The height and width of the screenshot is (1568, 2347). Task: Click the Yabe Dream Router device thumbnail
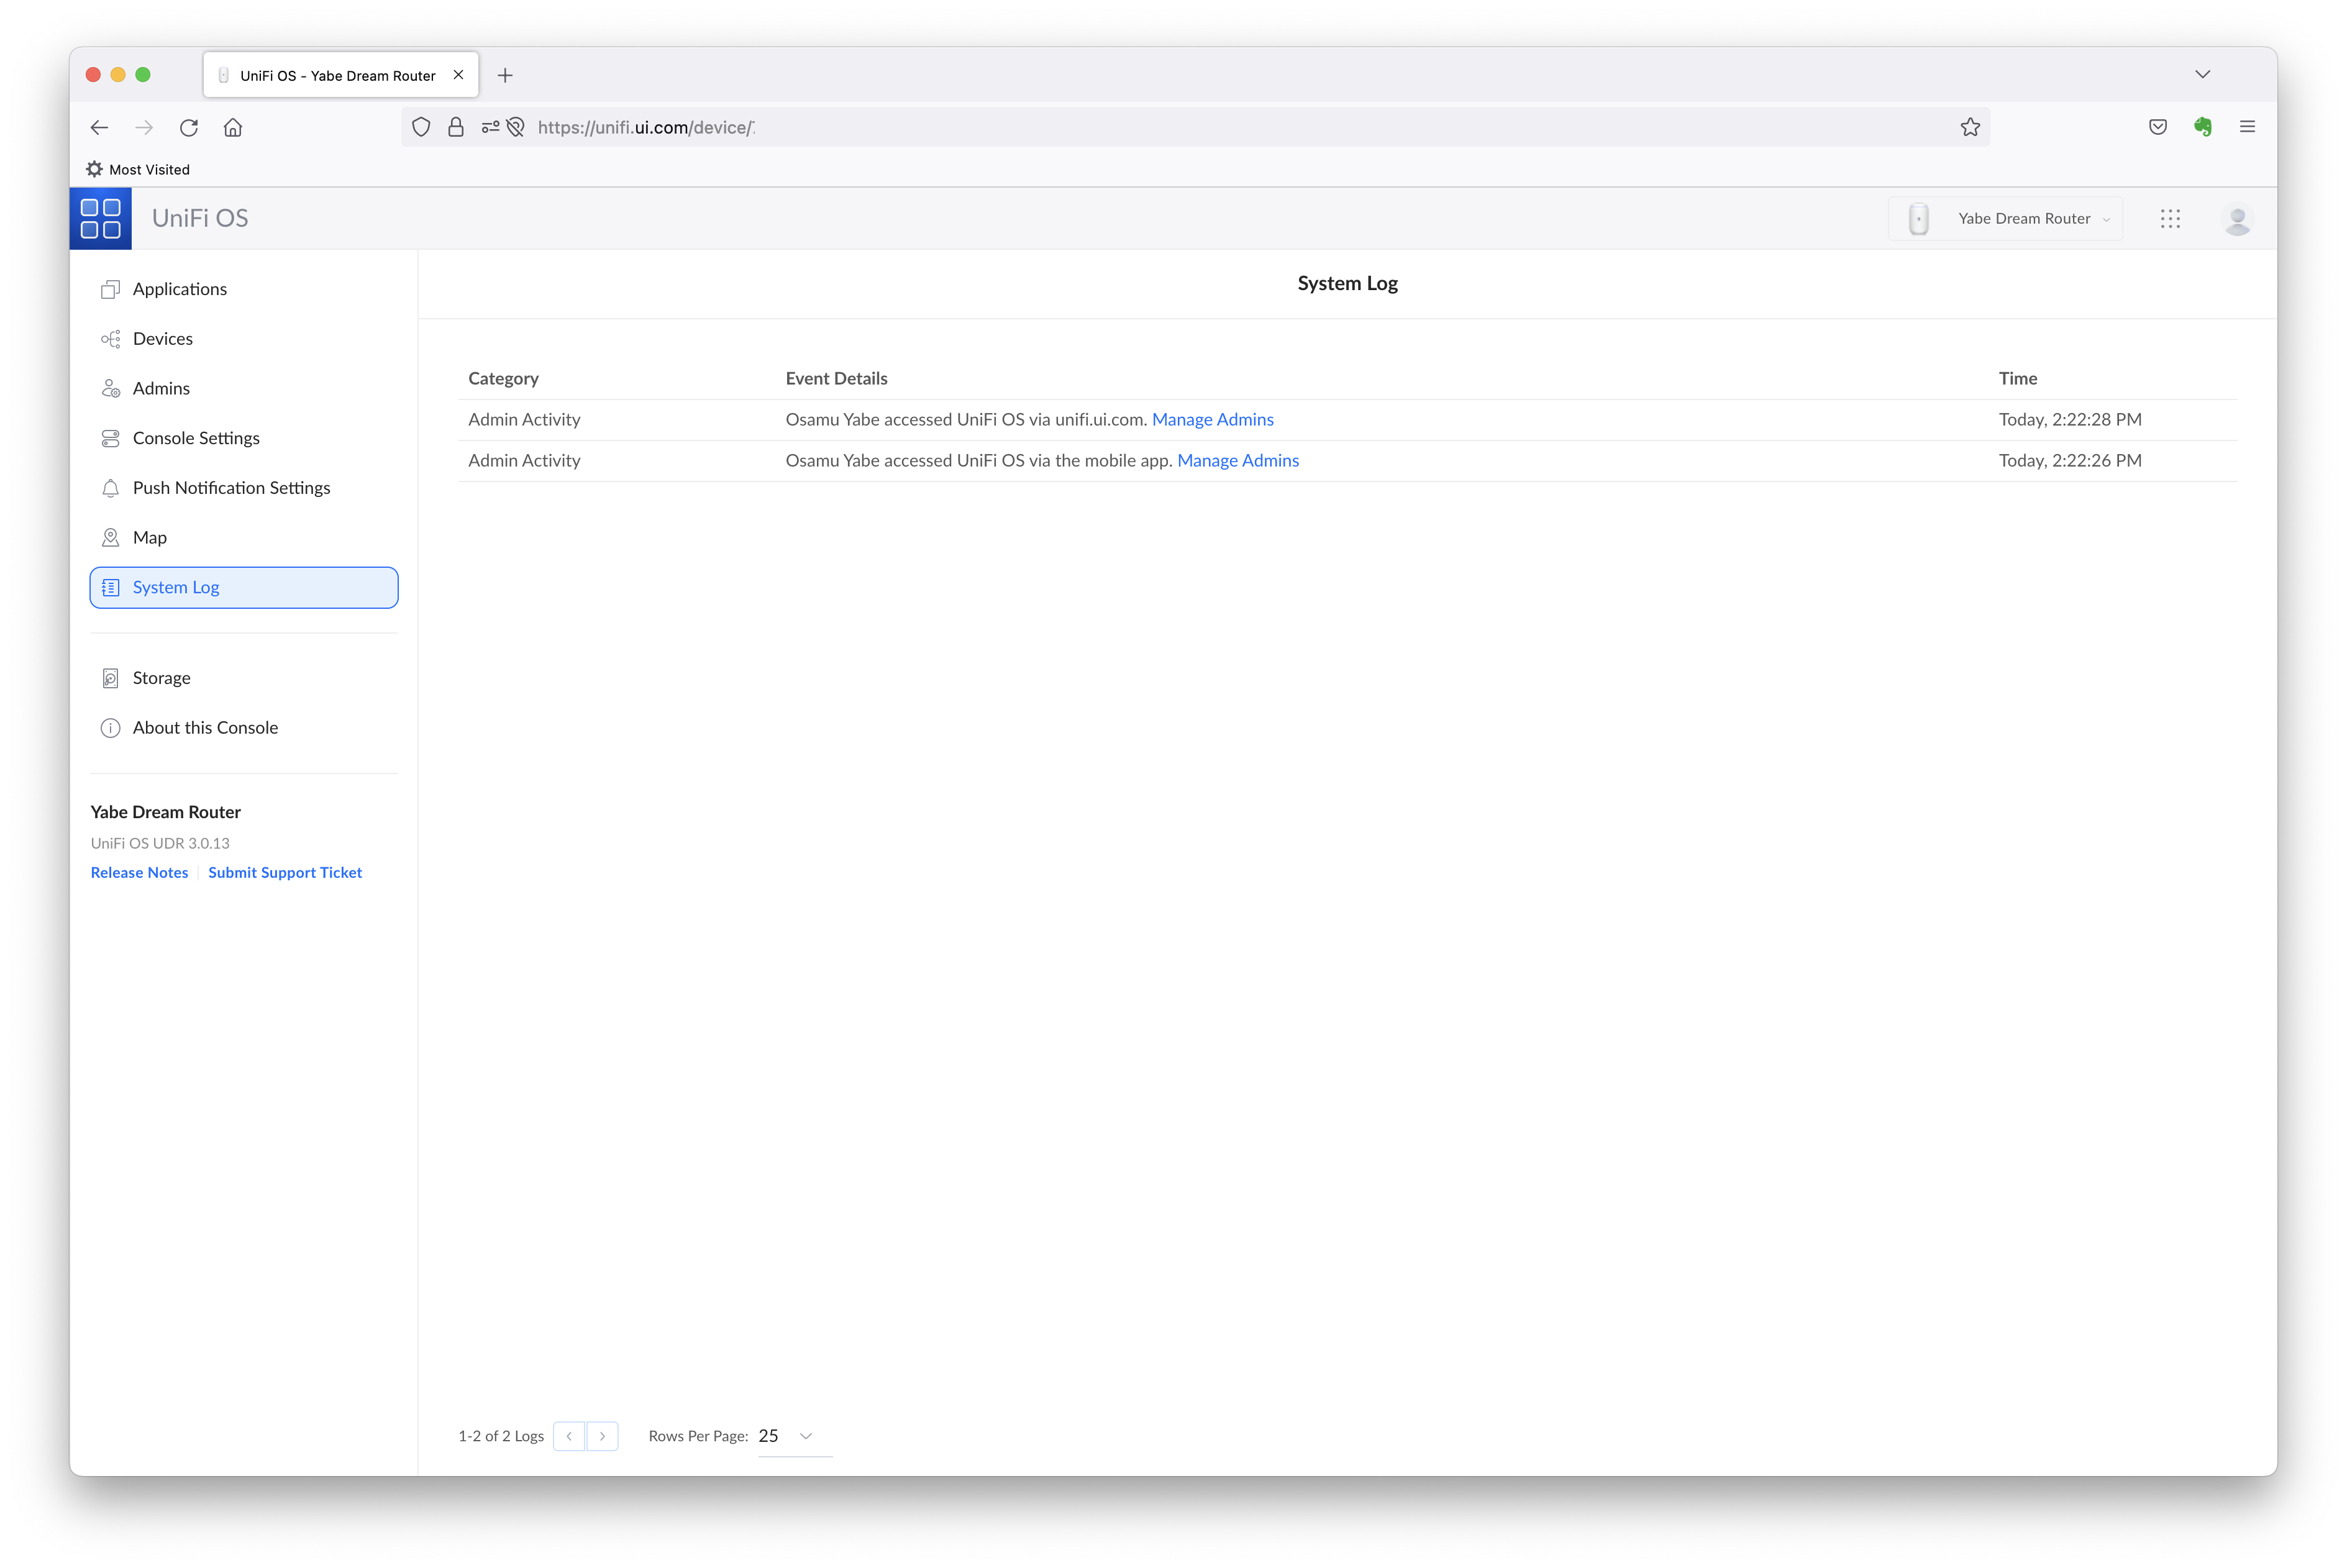coord(1918,219)
